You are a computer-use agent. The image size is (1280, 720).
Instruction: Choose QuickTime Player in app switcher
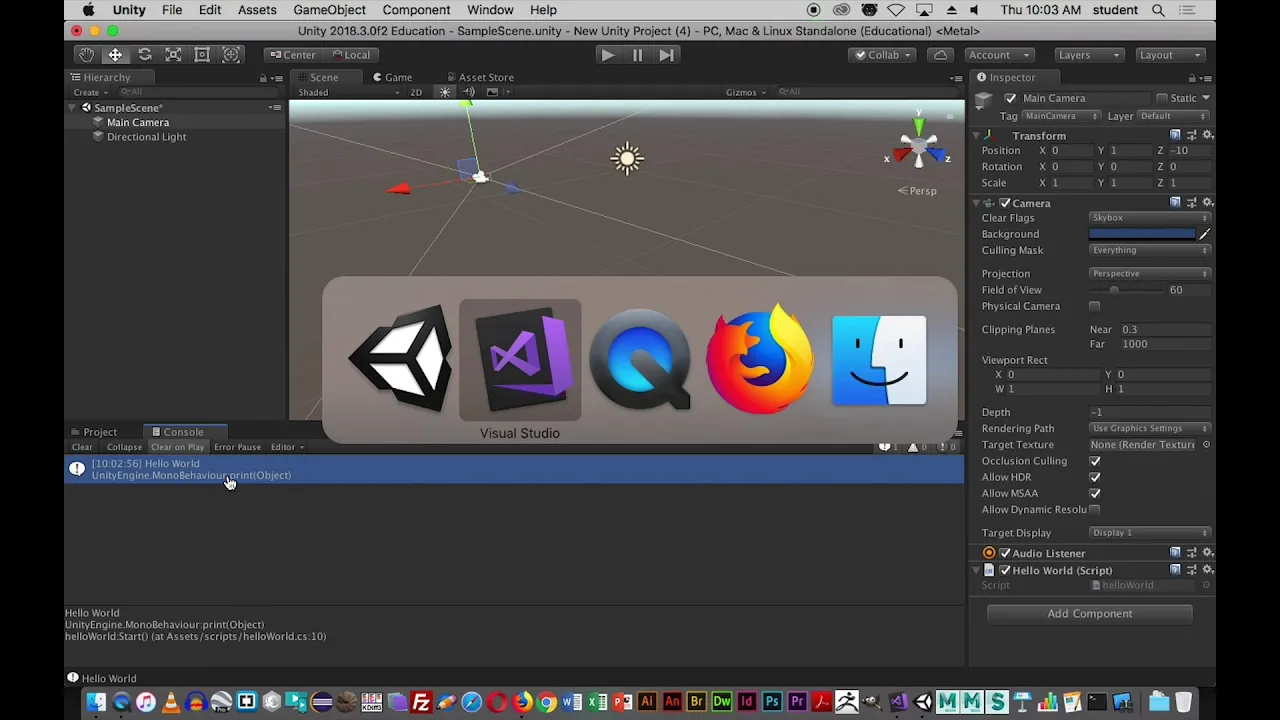[640, 360]
